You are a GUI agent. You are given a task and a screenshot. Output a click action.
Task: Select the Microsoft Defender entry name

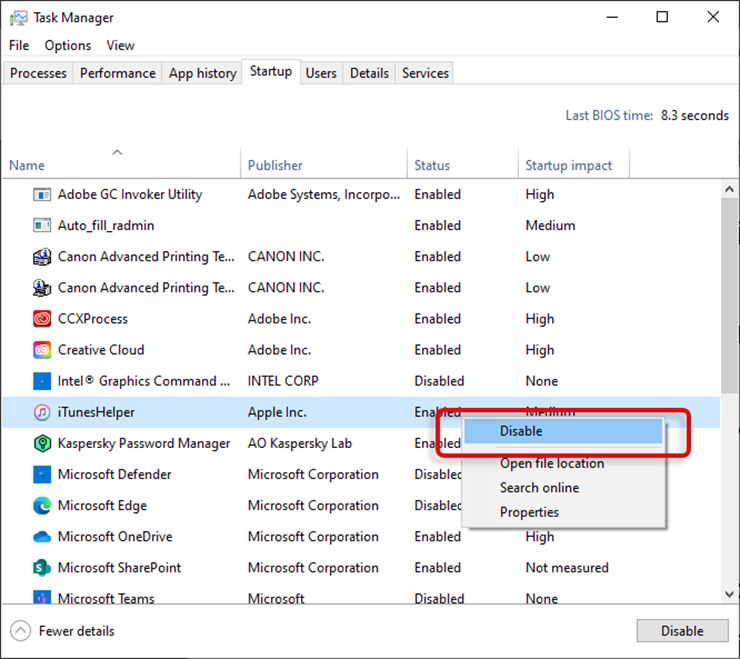tap(114, 475)
